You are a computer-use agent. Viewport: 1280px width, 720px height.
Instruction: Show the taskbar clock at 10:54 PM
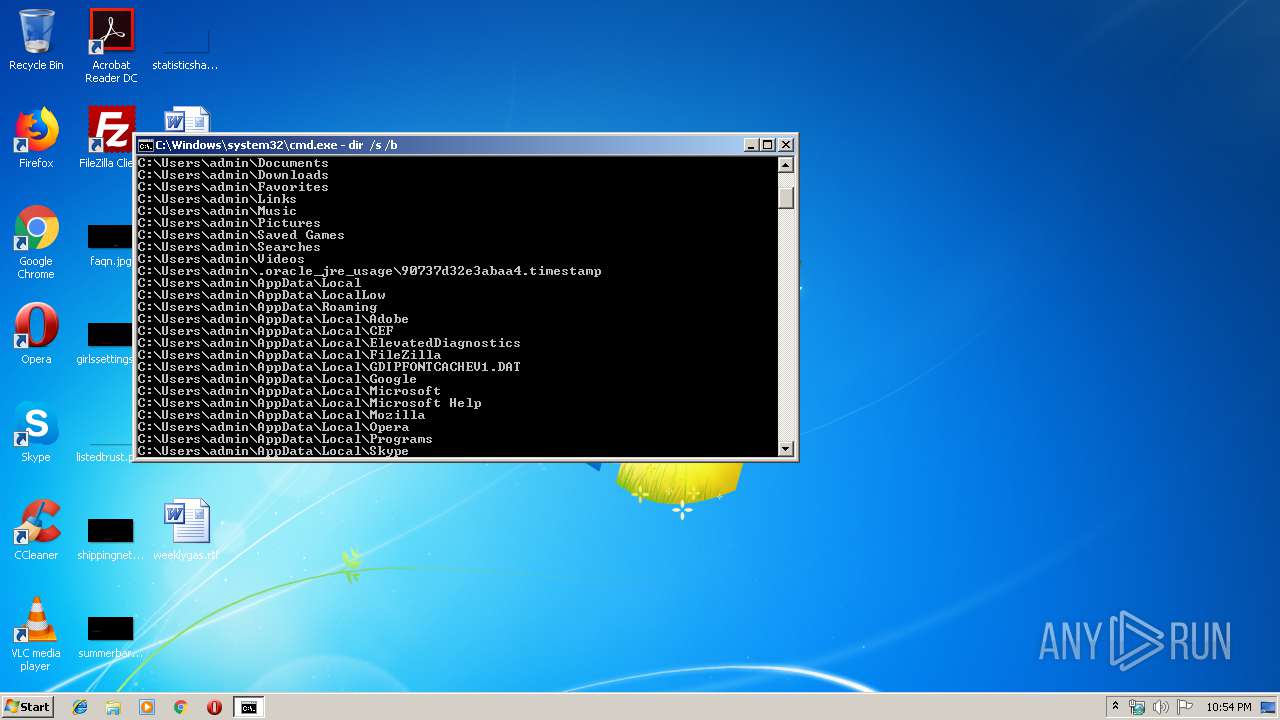(1228, 707)
